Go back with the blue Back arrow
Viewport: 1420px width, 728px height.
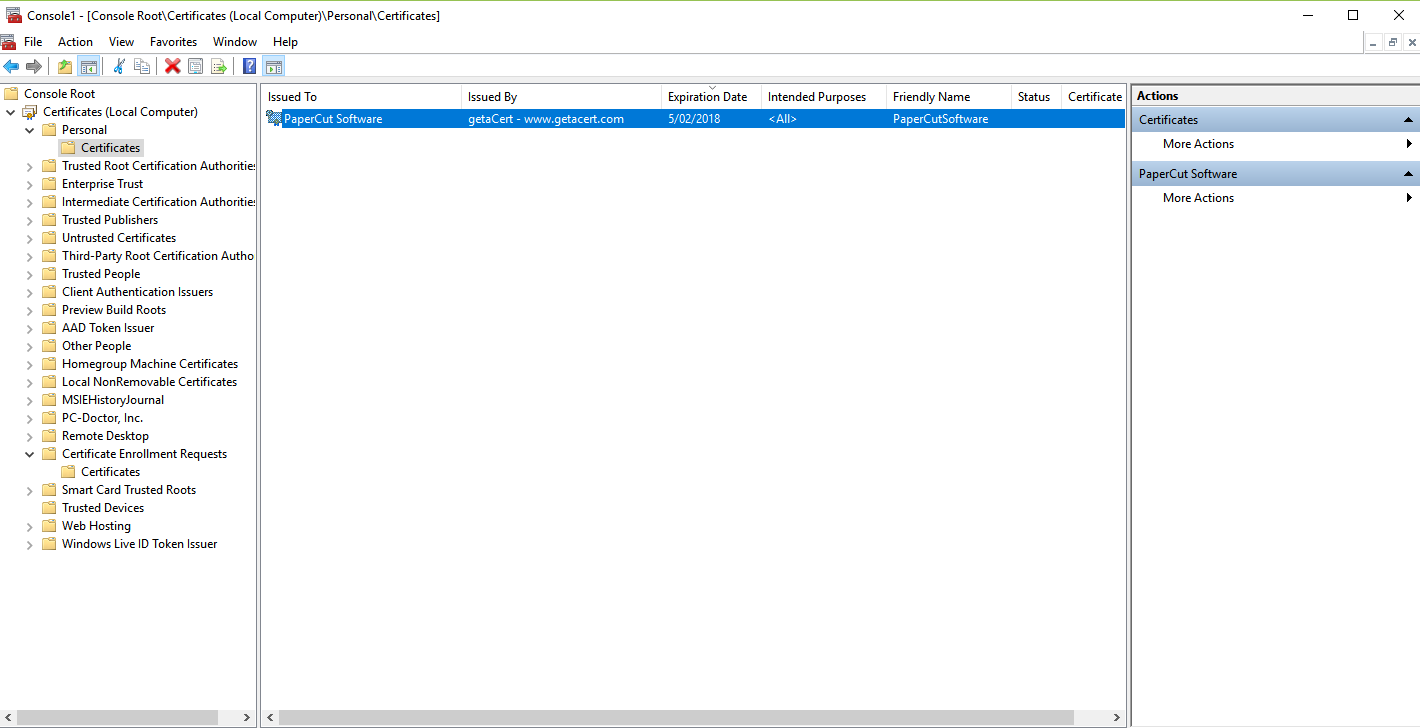pos(11,66)
